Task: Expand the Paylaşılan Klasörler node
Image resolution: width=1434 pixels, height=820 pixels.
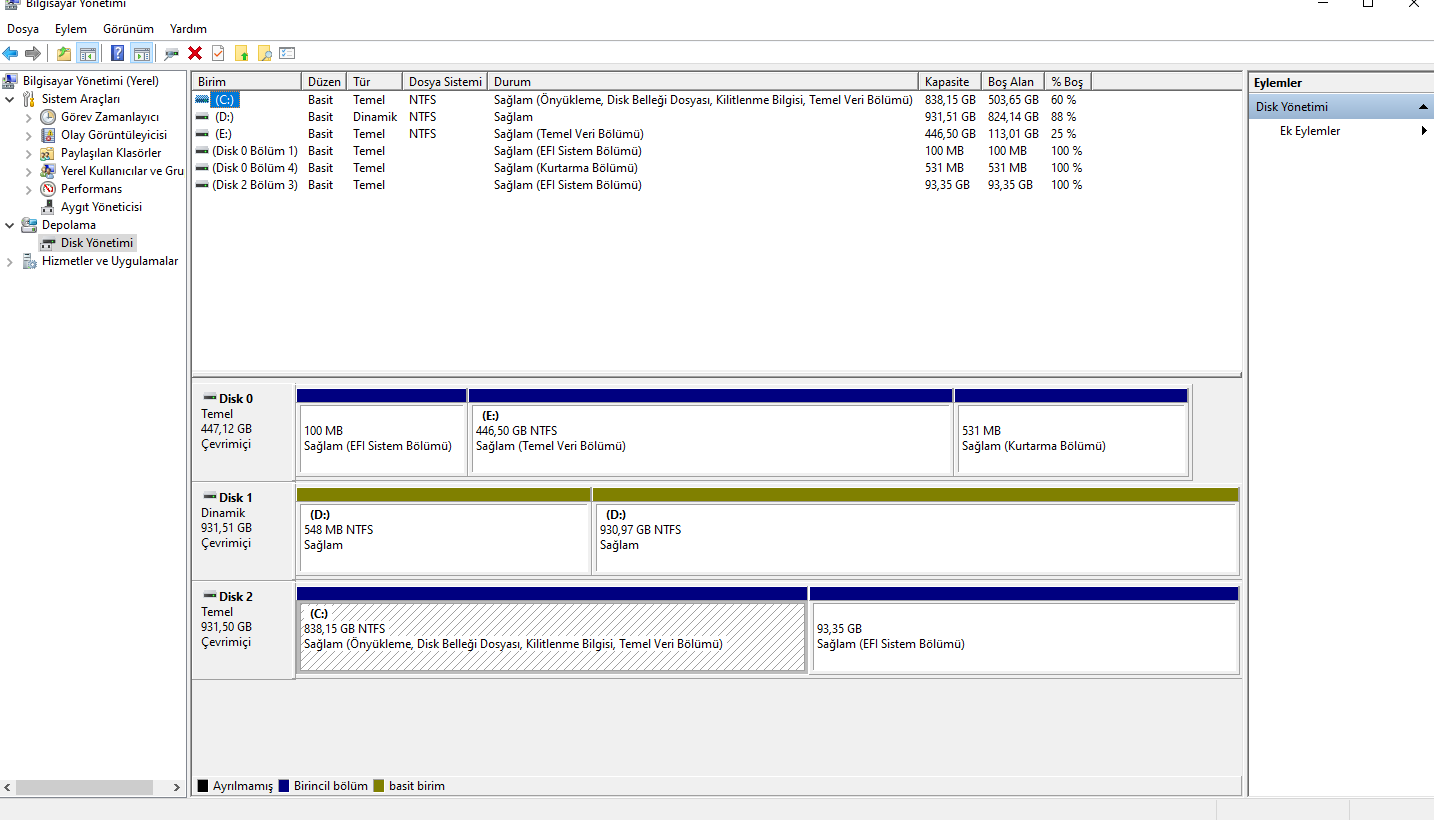Action: [x=29, y=153]
